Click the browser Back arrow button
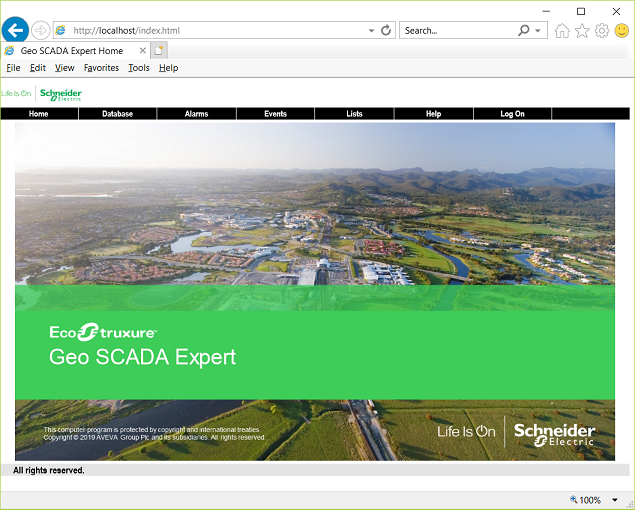The height and width of the screenshot is (510, 635). [15, 30]
